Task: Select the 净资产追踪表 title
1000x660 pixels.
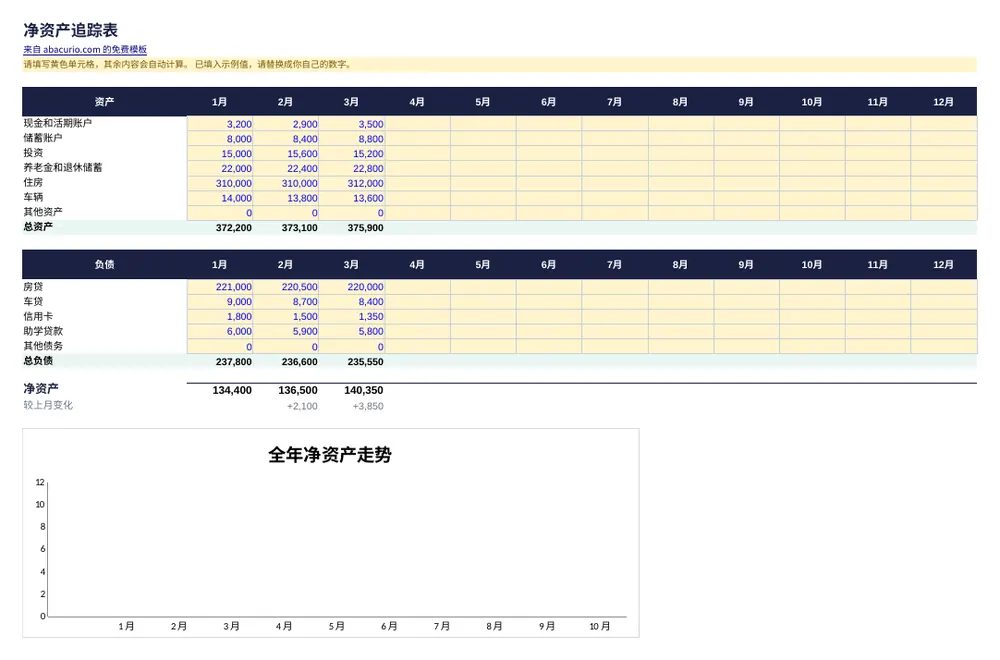Action: tap(71, 30)
